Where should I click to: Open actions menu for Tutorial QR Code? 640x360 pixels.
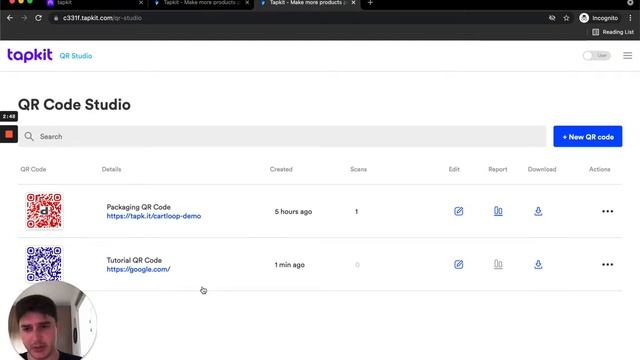(x=607, y=264)
